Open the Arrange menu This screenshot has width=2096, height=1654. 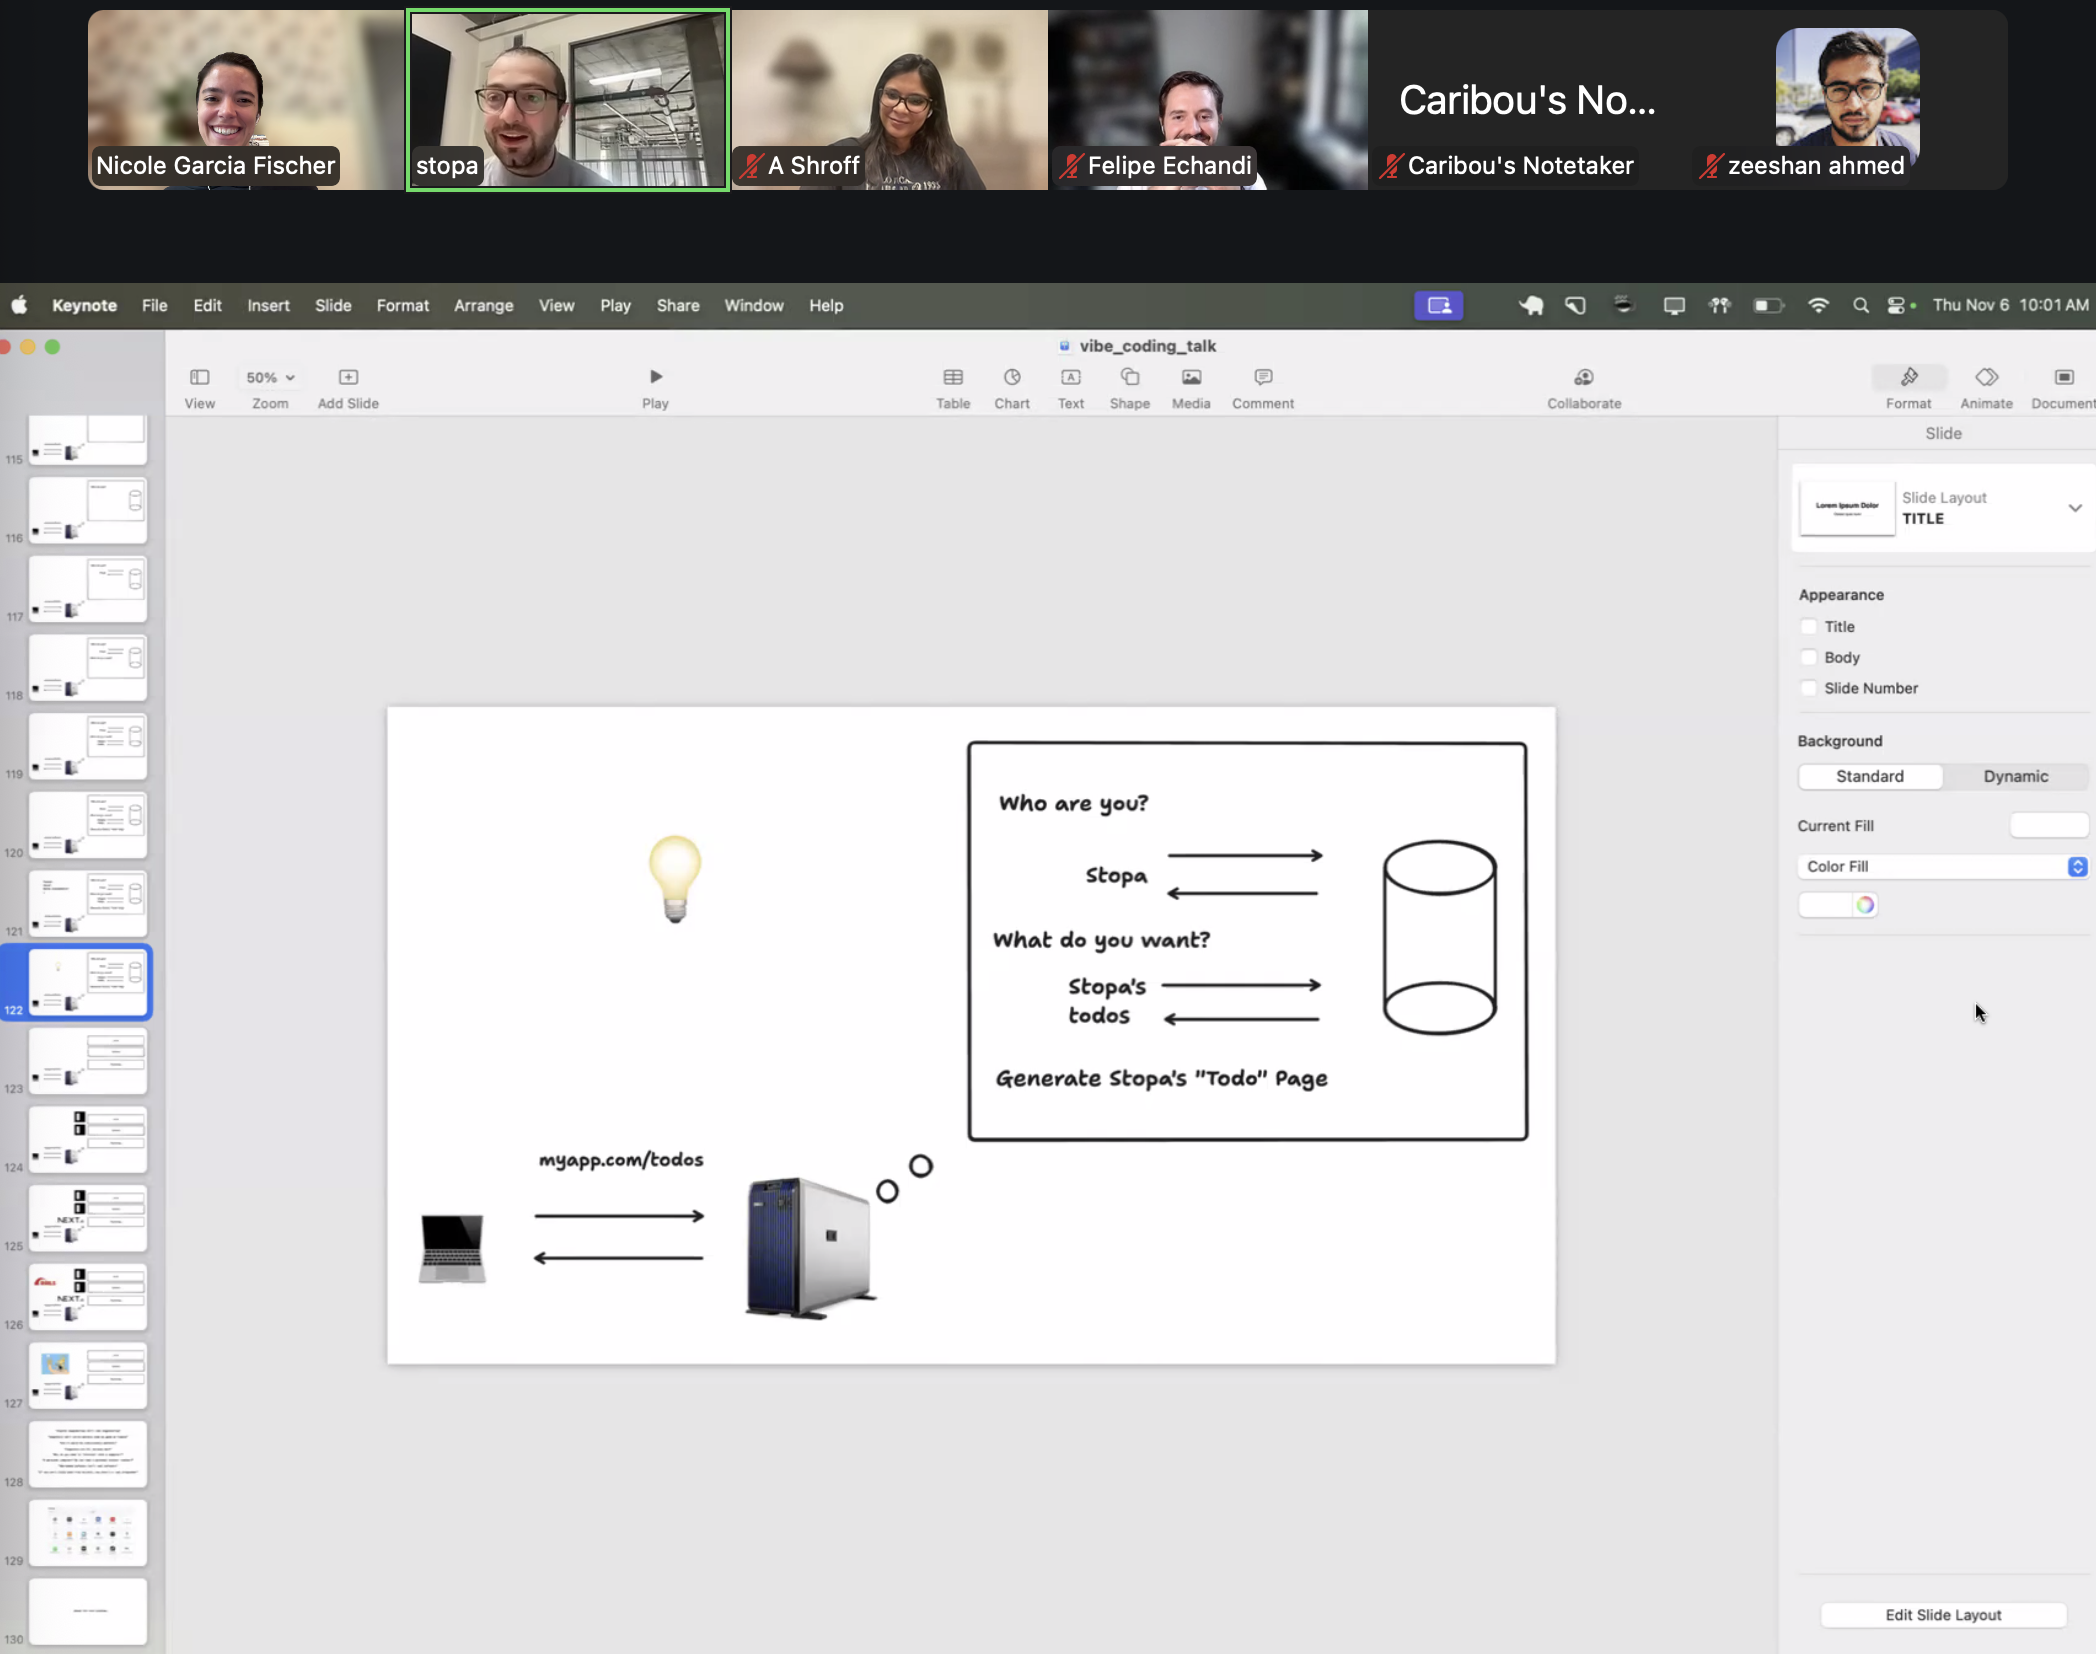[x=483, y=306]
